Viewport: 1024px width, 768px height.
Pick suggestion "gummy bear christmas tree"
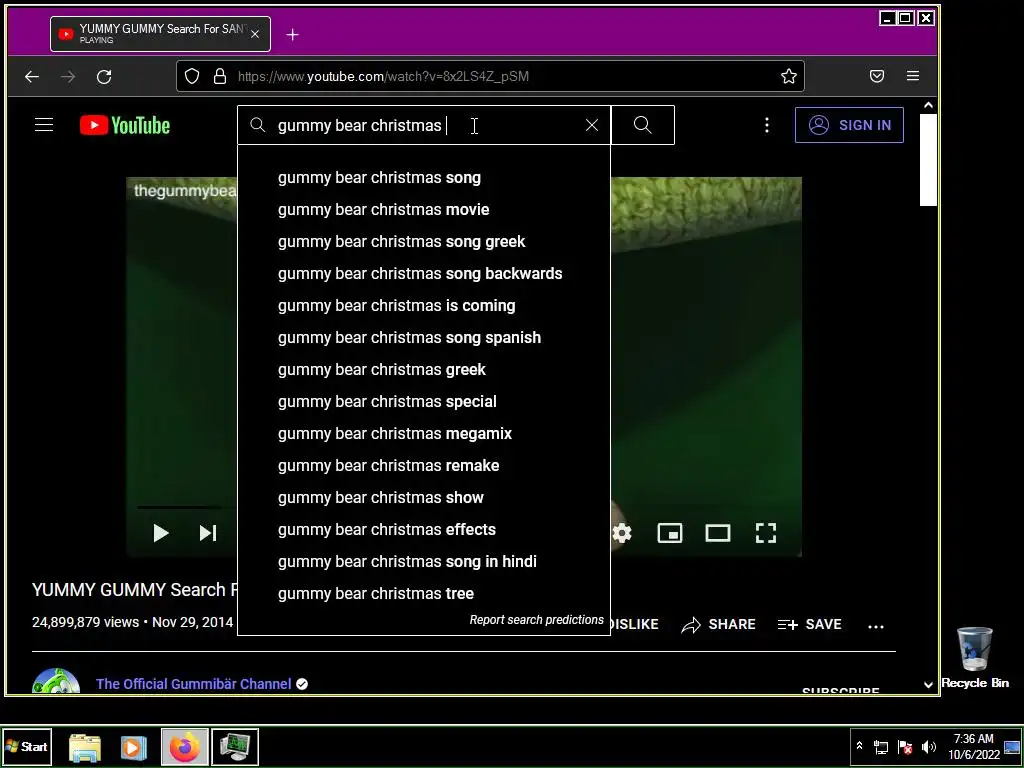tap(424, 594)
